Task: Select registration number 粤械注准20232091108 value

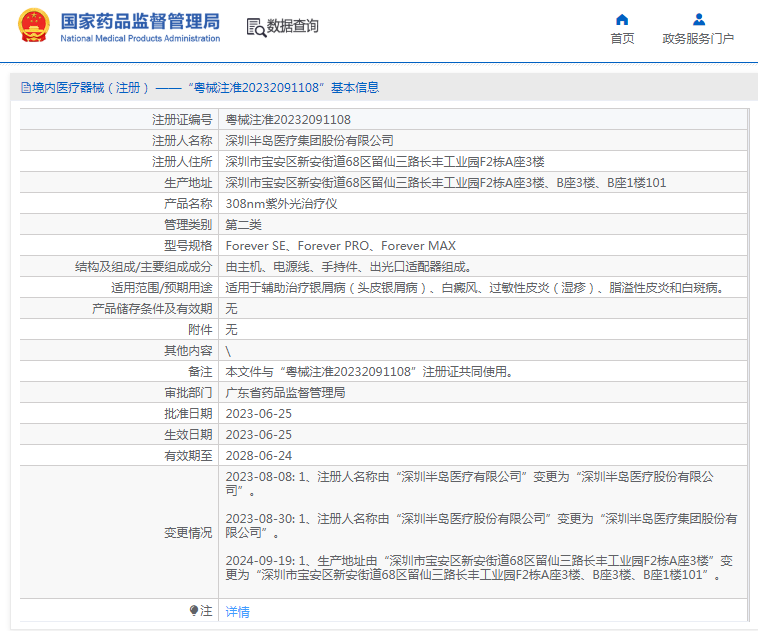Action: (x=288, y=119)
